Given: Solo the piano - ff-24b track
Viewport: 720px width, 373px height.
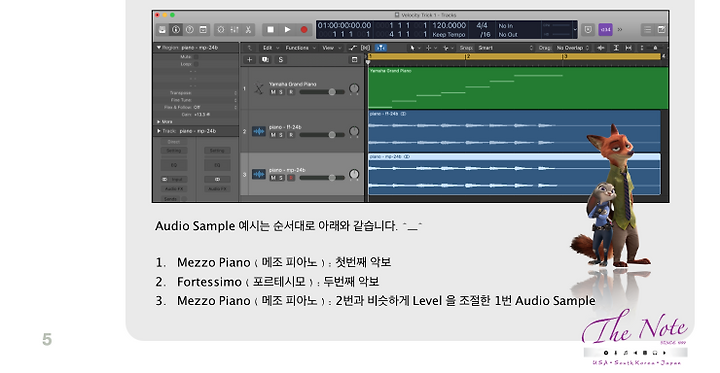Looking at the screenshot, I should (281, 135).
